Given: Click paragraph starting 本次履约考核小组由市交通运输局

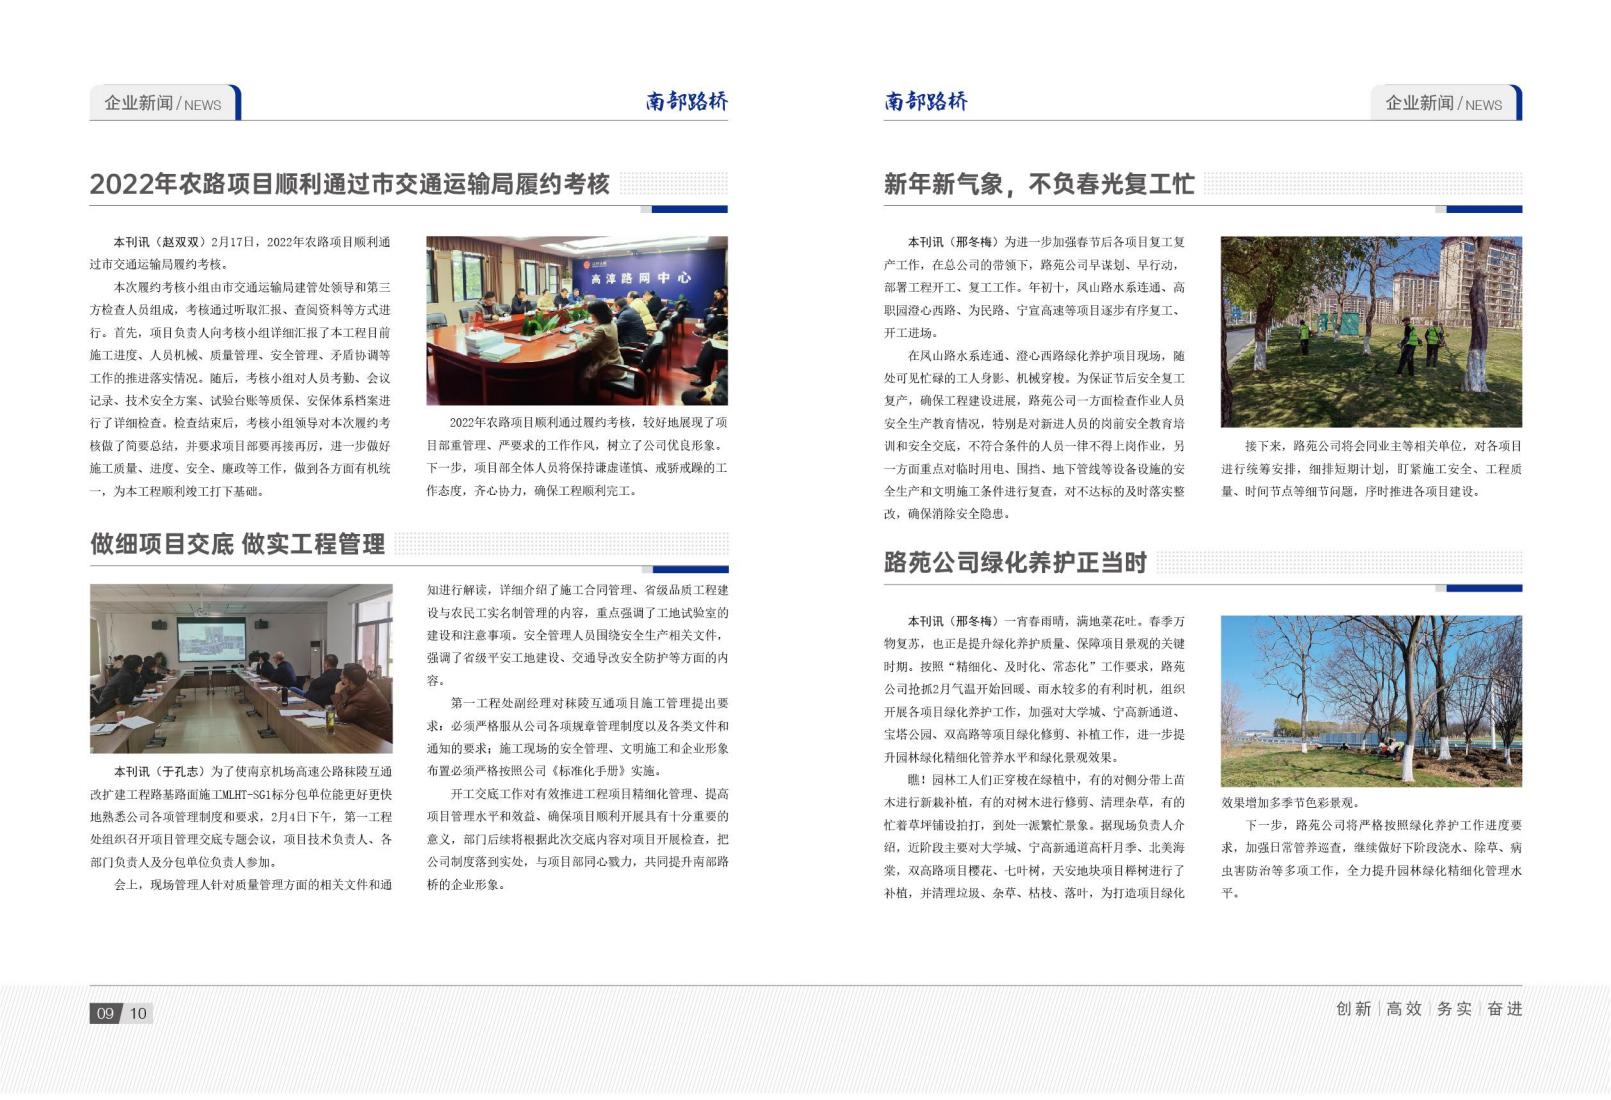Looking at the screenshot, I should pos(240,389).
